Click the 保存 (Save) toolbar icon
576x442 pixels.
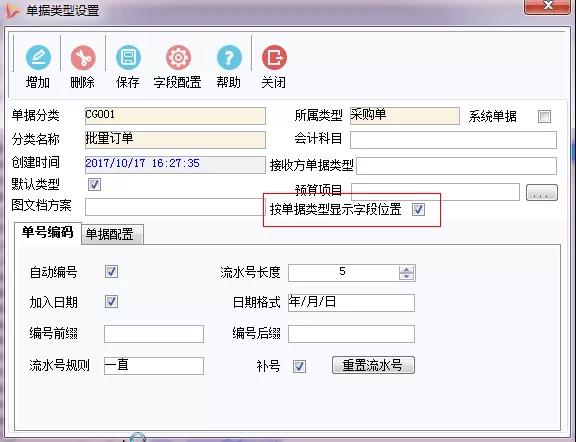coord(128,57)
